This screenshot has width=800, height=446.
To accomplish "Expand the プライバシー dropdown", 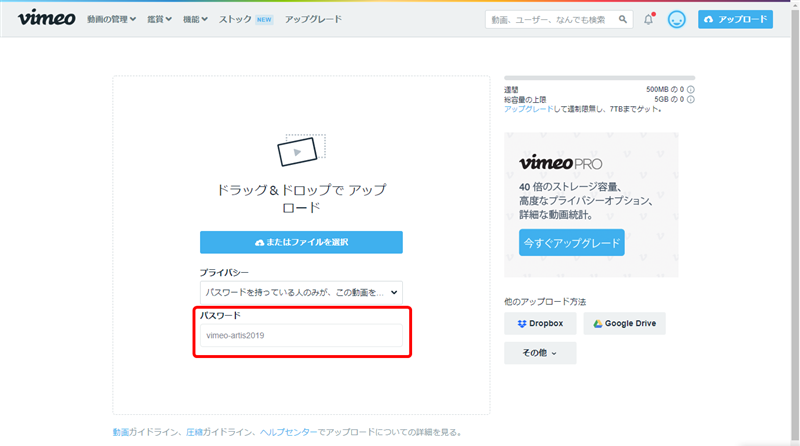I will click(301, 292).
